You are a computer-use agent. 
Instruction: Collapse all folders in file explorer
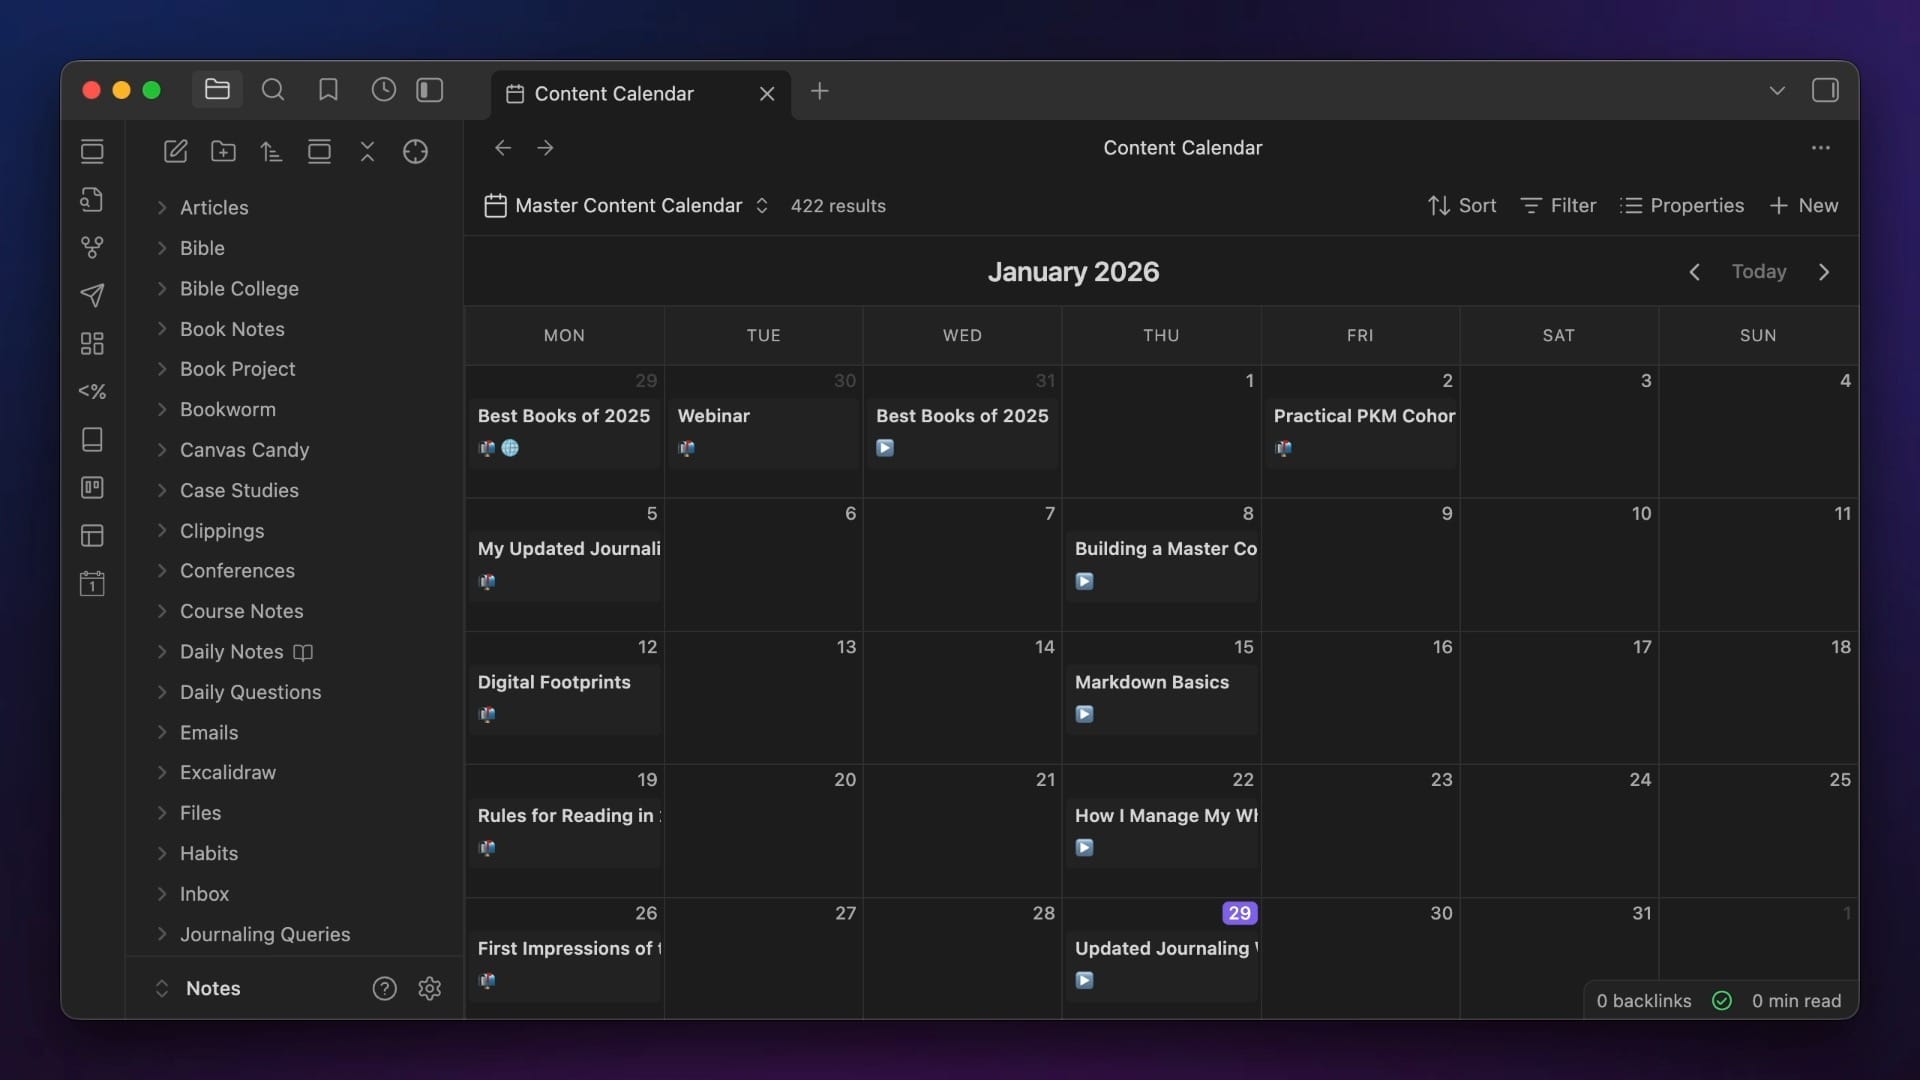pos(367,151)
